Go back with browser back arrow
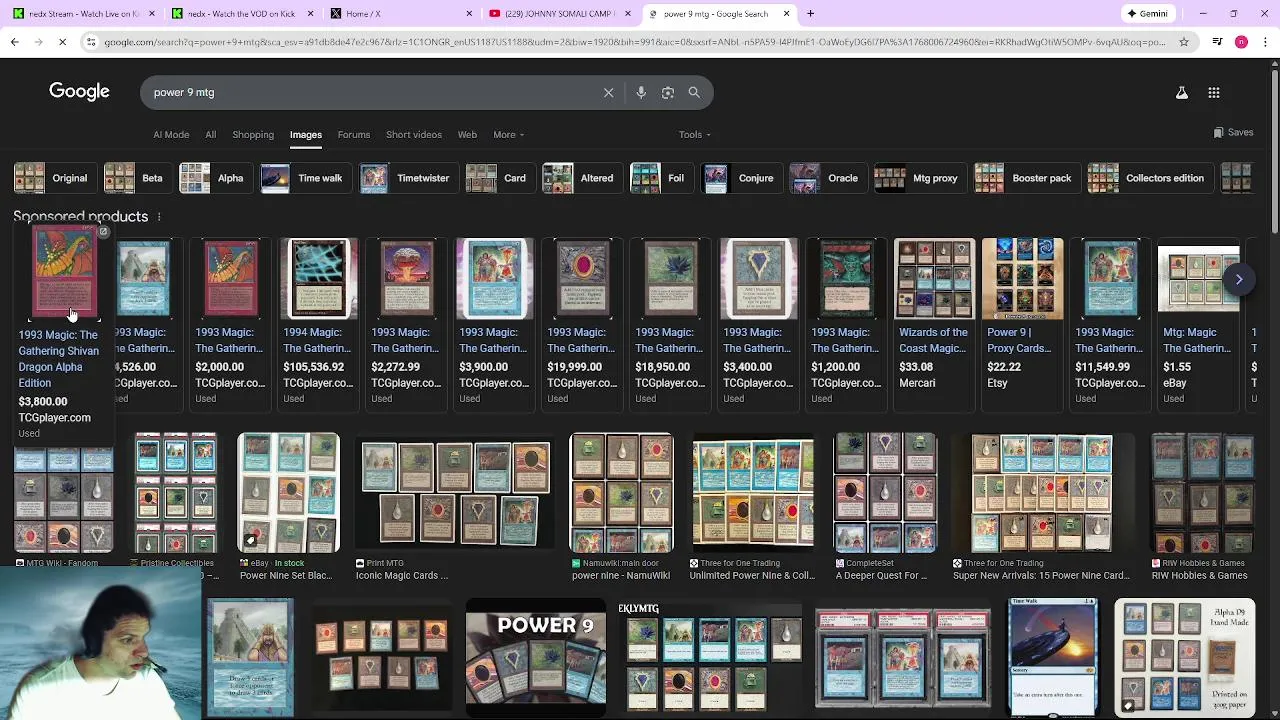Image resolution: width=1280 pixels, height=720 pixels. point(14,42)
